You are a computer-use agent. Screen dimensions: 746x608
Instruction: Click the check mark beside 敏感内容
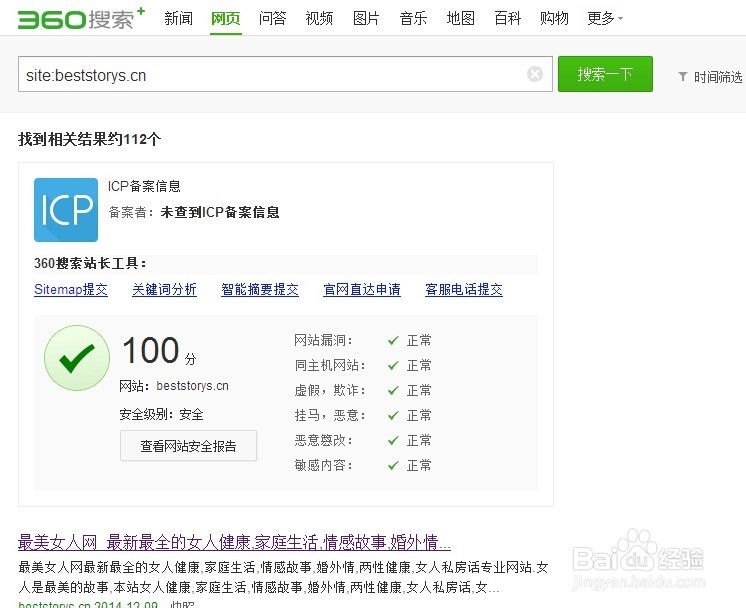(x=393, y=465)
